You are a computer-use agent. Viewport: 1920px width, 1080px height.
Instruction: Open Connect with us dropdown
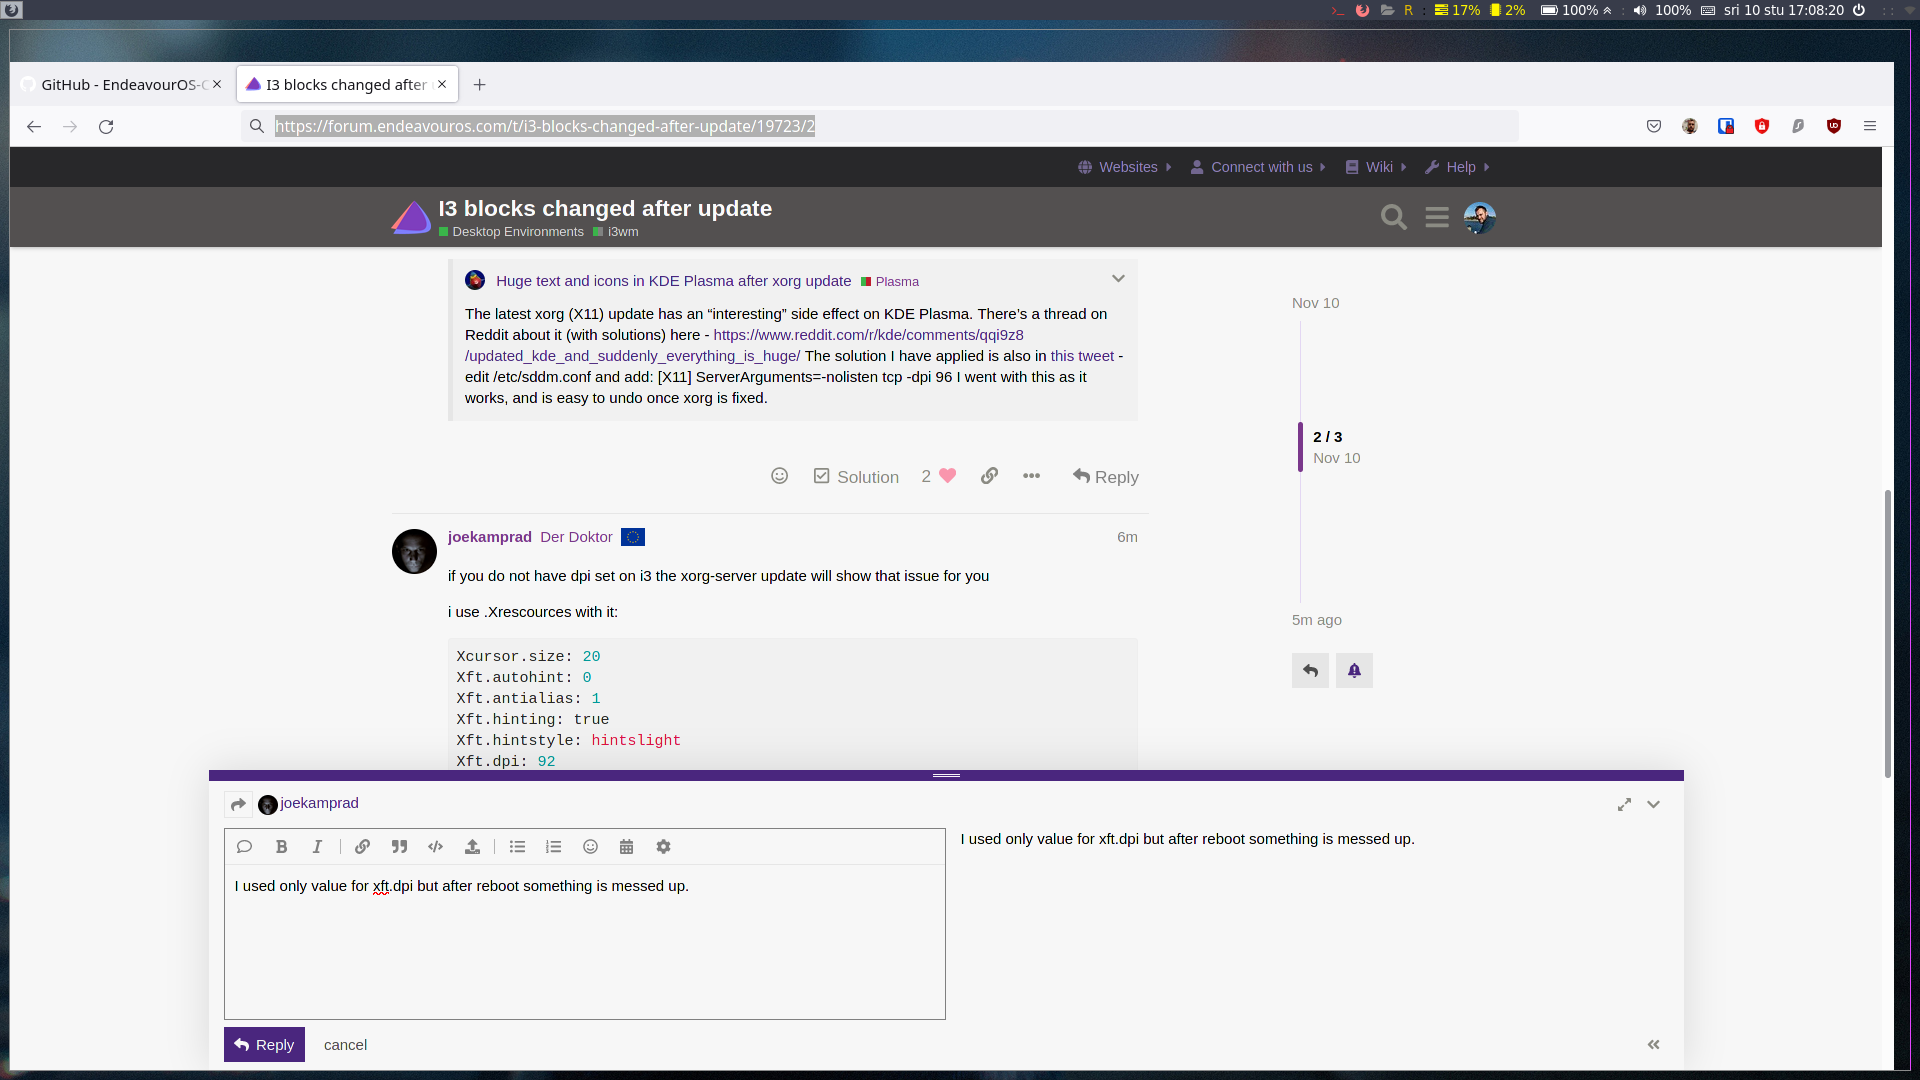click(1258, 167)
